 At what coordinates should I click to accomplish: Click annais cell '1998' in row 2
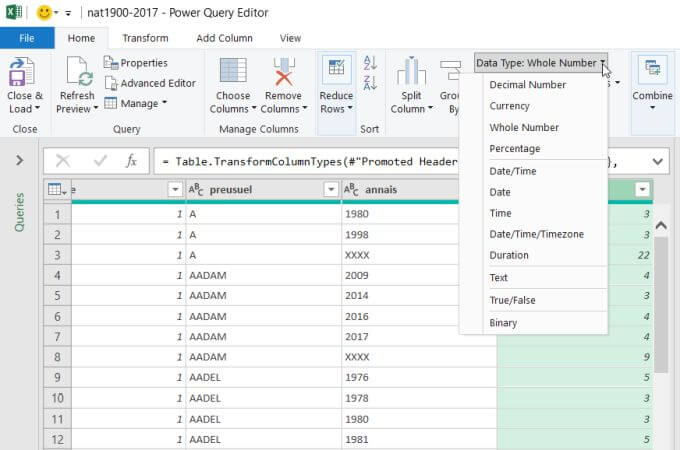point(399,235)
